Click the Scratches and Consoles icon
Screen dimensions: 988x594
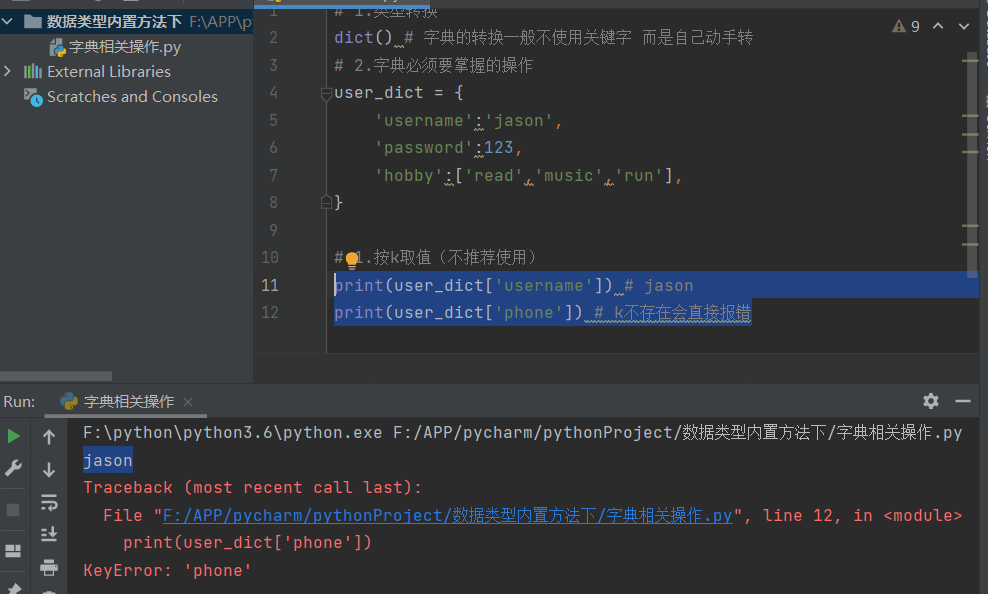pos(33,97)
